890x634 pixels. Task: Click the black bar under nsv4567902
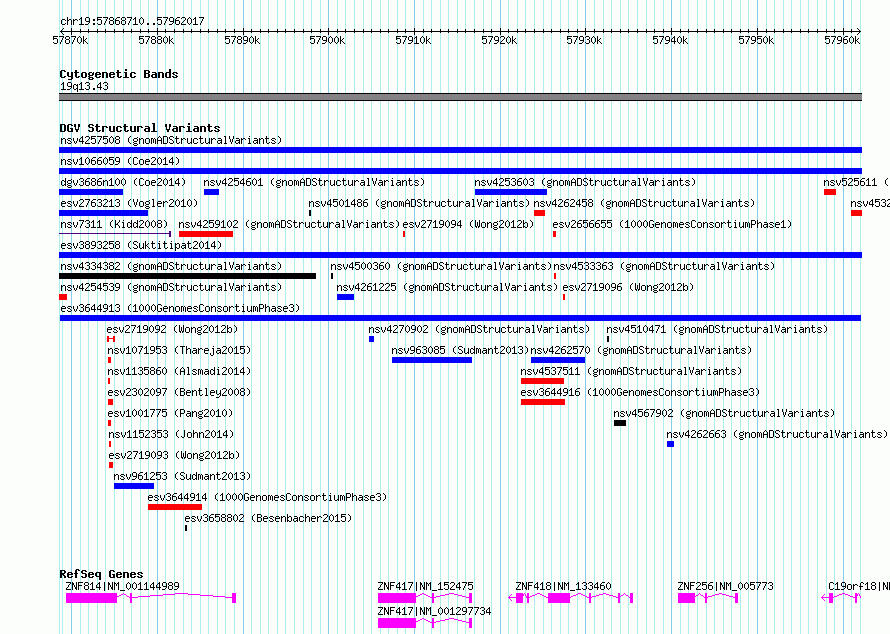(x=620, y=423)
